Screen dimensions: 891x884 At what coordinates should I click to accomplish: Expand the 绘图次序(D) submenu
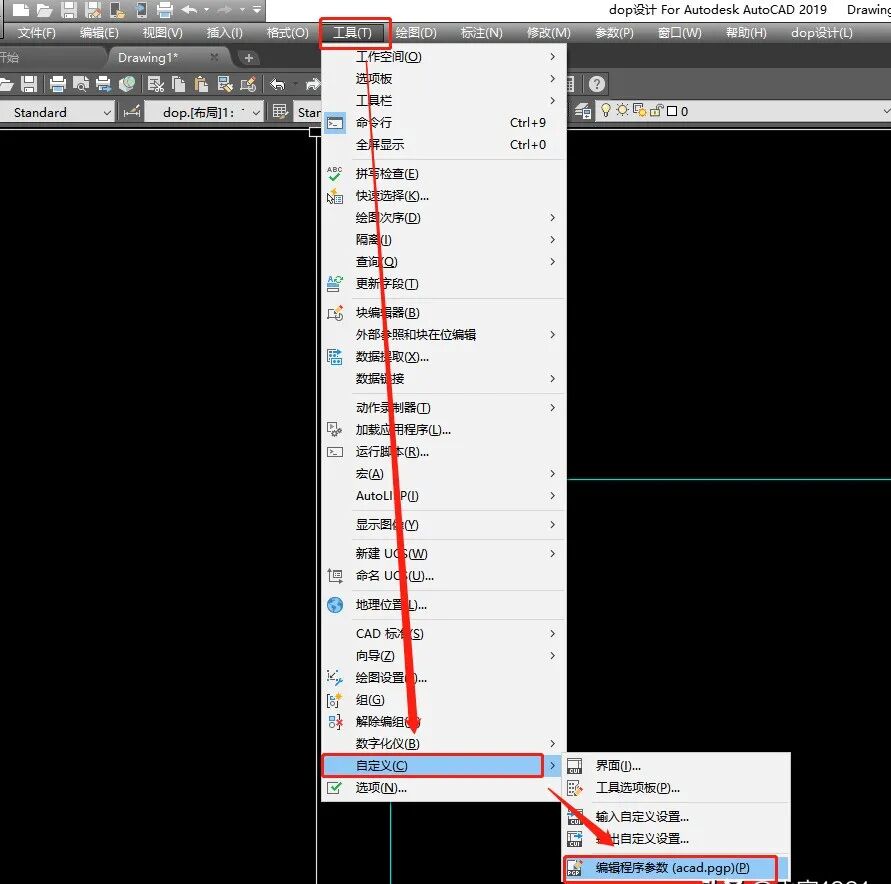coord(444,218)
